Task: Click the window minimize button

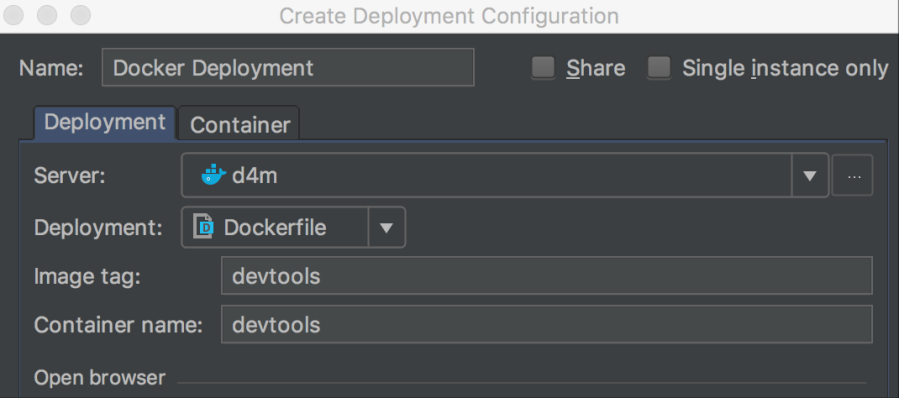Action: coord(47,15)
